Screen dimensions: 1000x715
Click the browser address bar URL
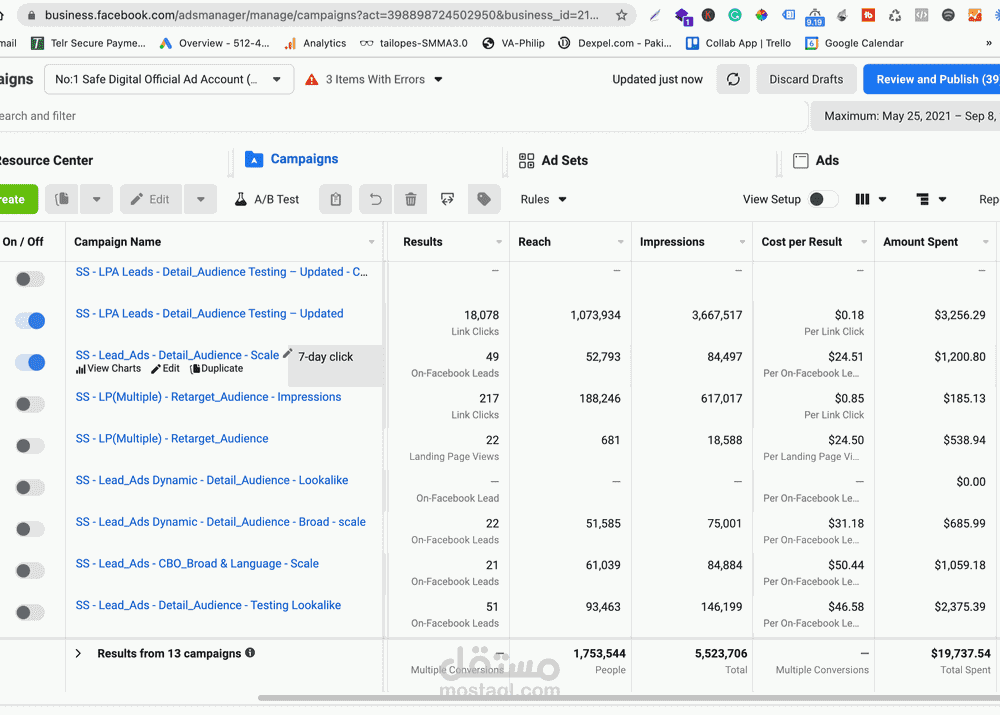tap(321, 15)
